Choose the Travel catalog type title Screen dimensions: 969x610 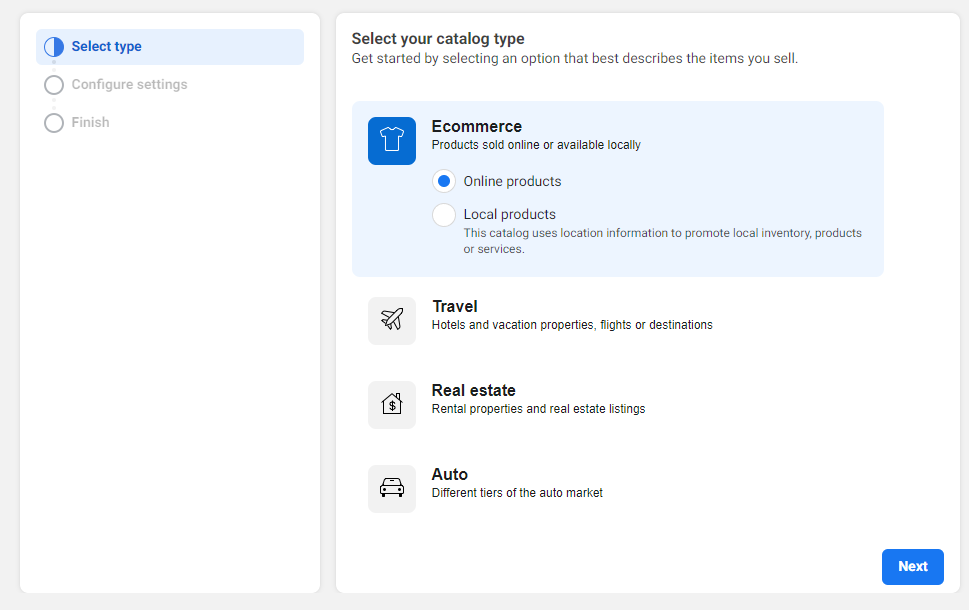454,306
